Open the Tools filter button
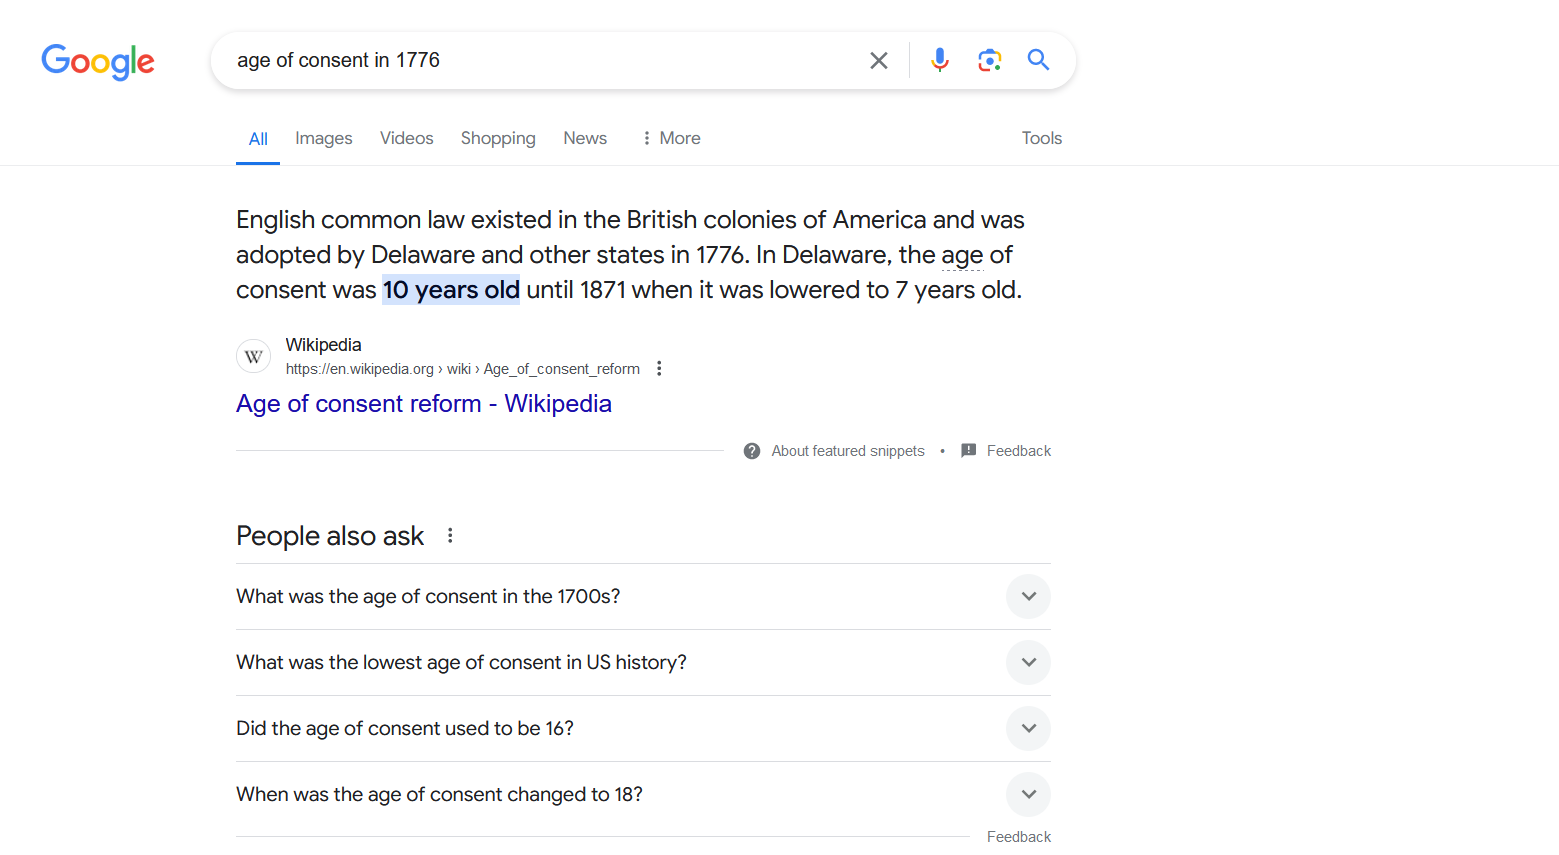Viewport: 1559px width, 855px height. (1042, 138)
